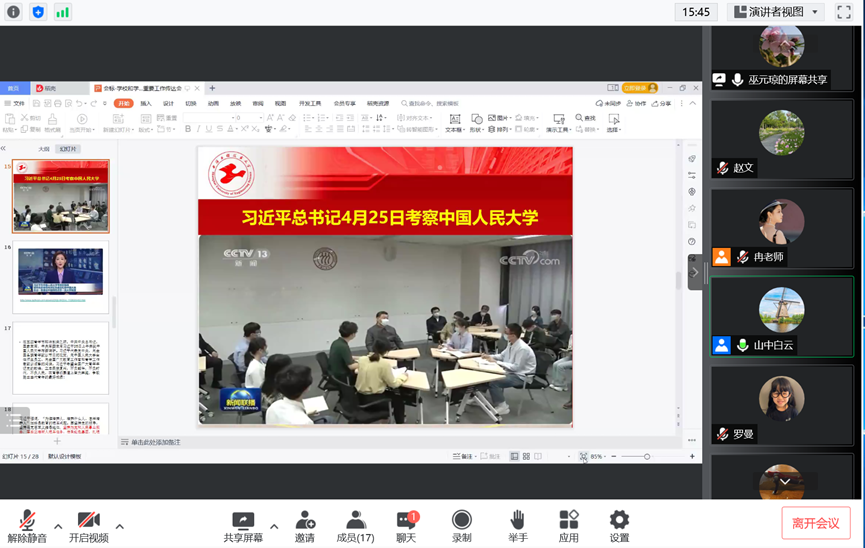Open the 成员(17) members panel

(355, 526)
